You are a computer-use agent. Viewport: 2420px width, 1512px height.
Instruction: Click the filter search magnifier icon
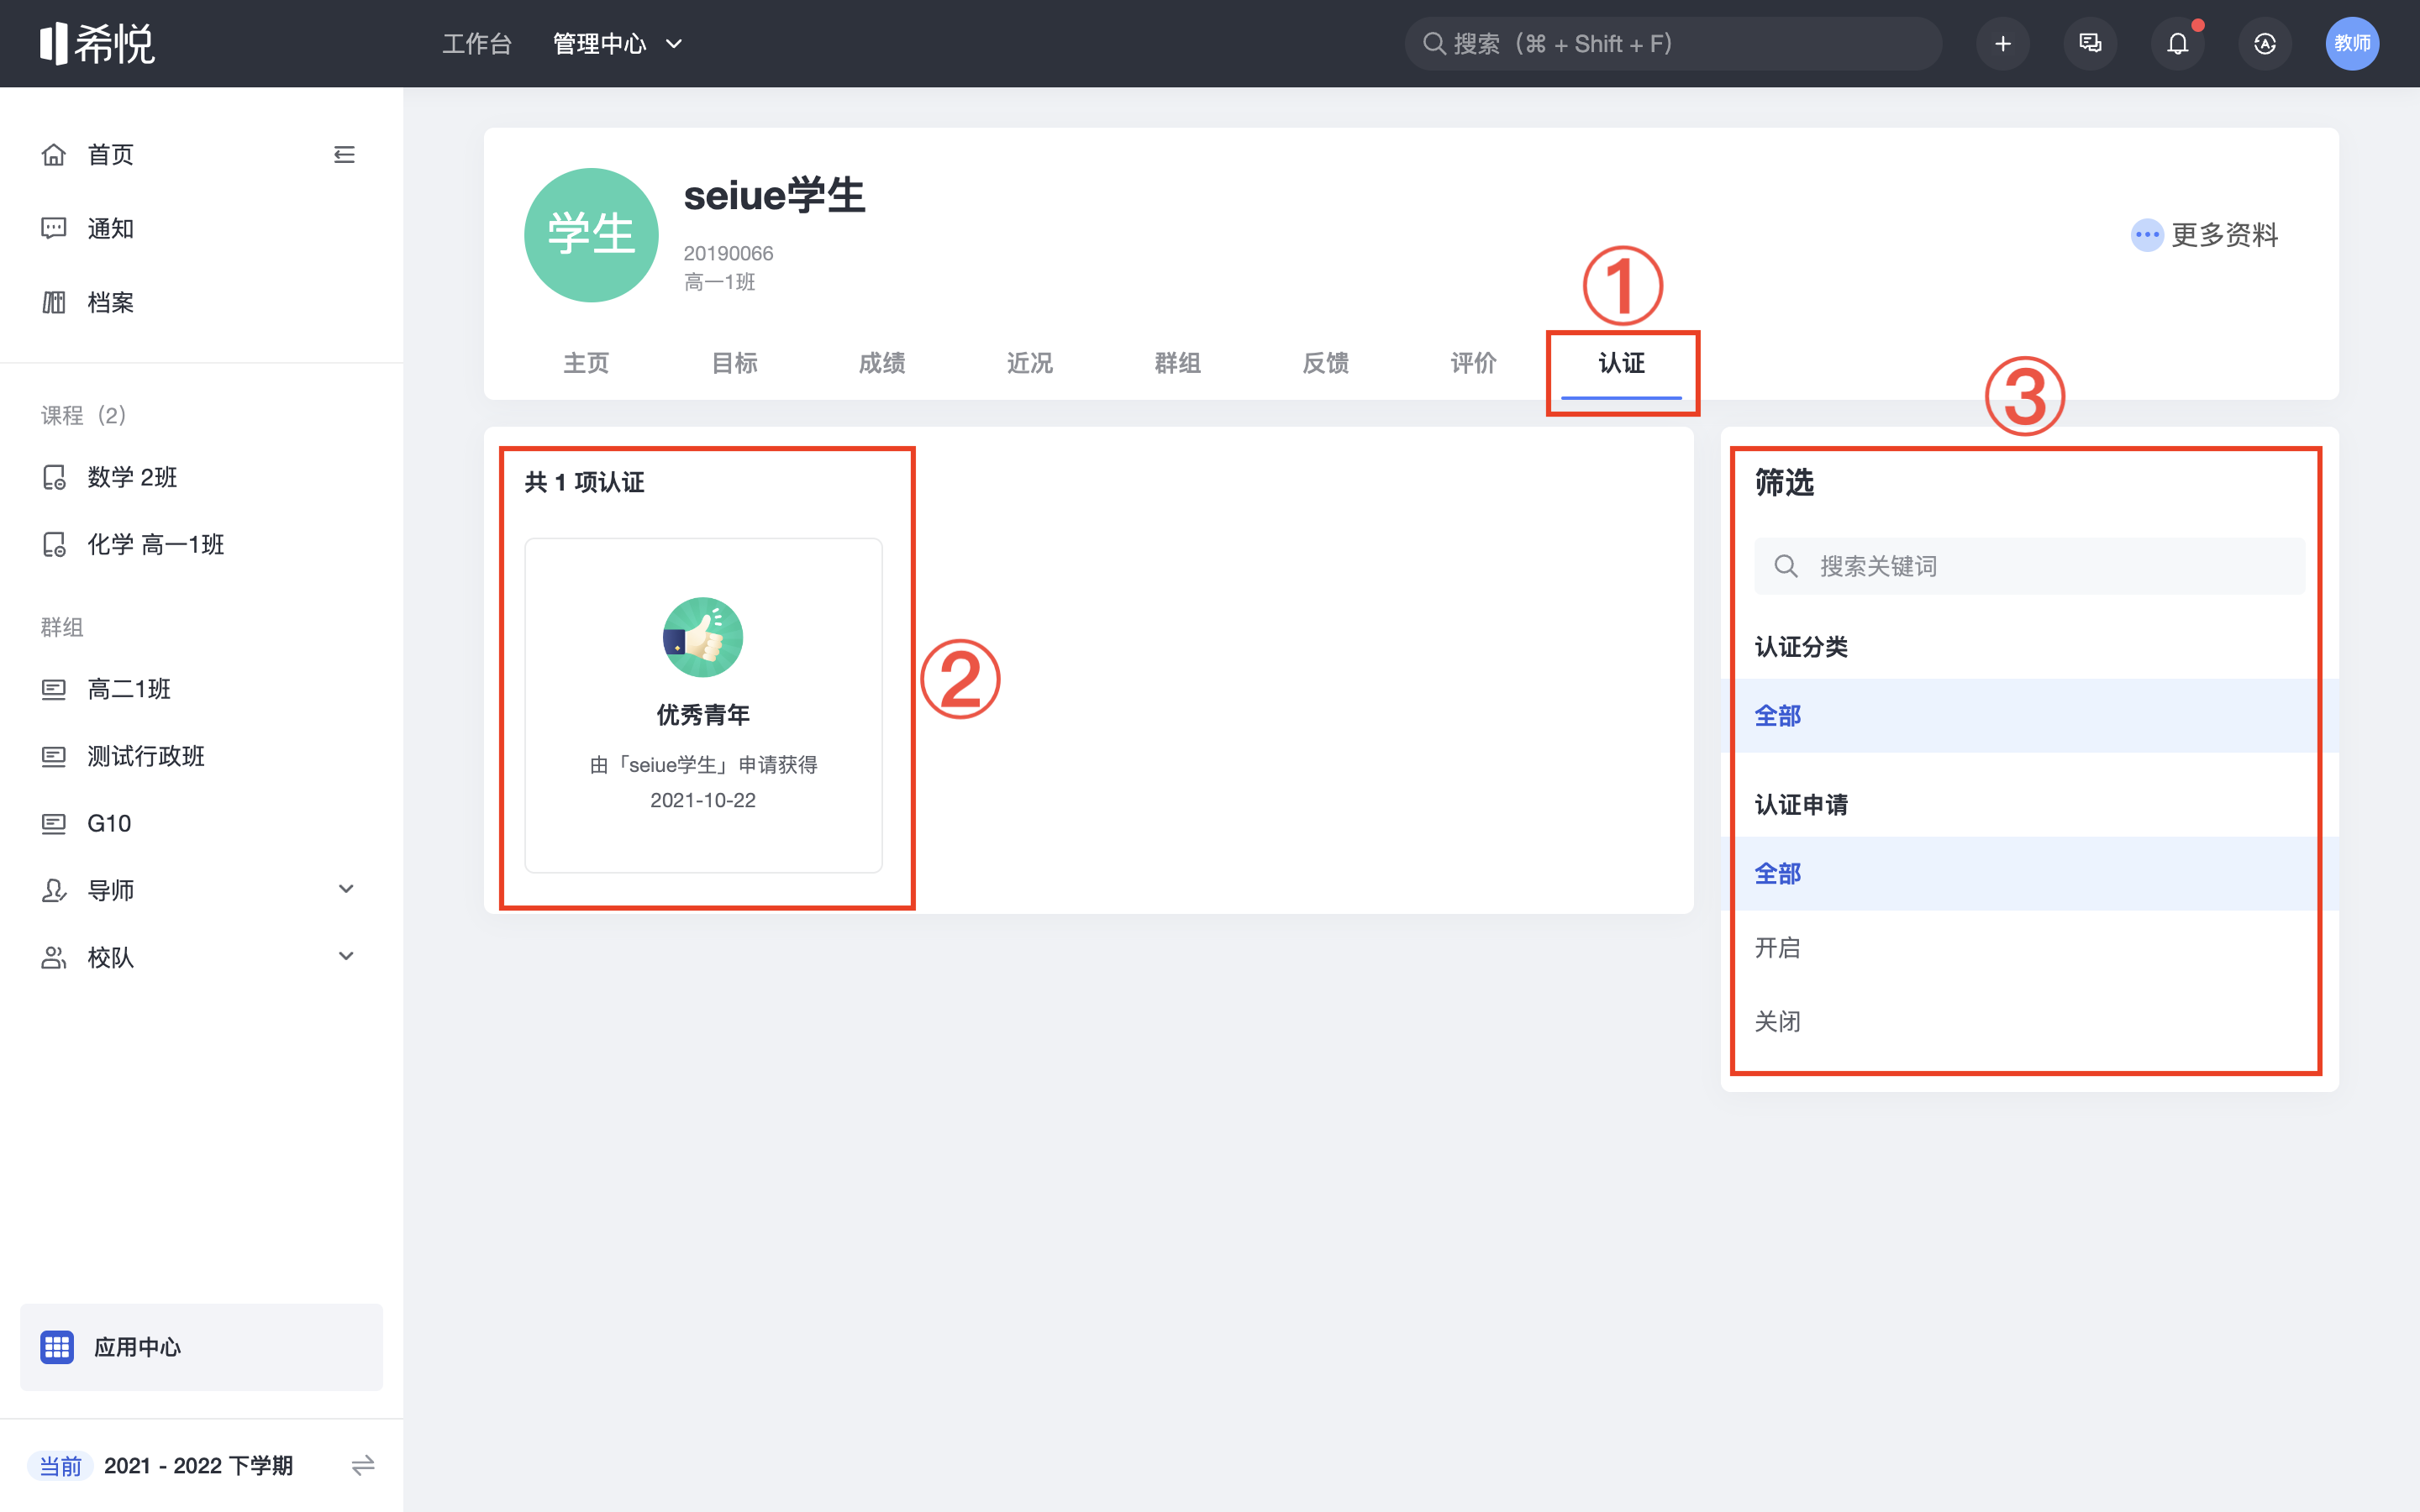[x=1786, y=566]
